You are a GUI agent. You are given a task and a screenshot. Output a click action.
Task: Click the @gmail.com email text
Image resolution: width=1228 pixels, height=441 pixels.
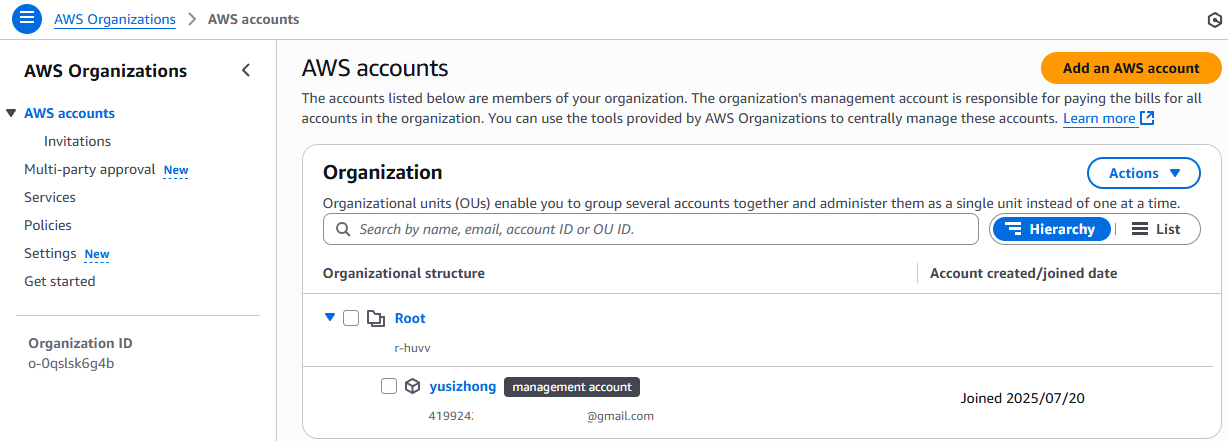[620, 415]
